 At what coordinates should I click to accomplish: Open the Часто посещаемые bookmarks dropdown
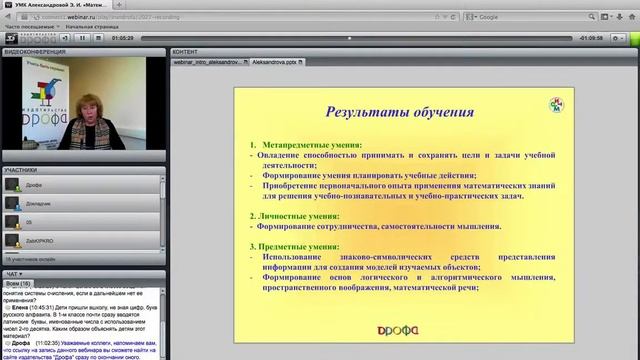32,27
